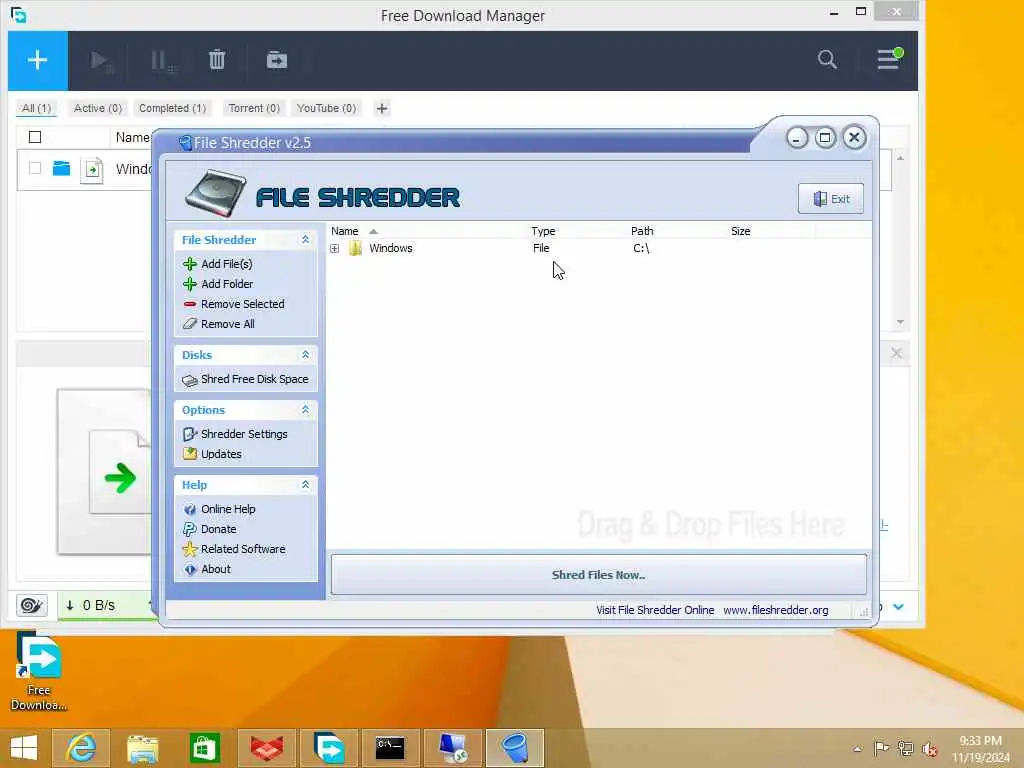This screenshot has width=1024, height=768.
Task: Tick the checkbox of the Windows download row
Action: pyautogui.click(x=35, y=168)
